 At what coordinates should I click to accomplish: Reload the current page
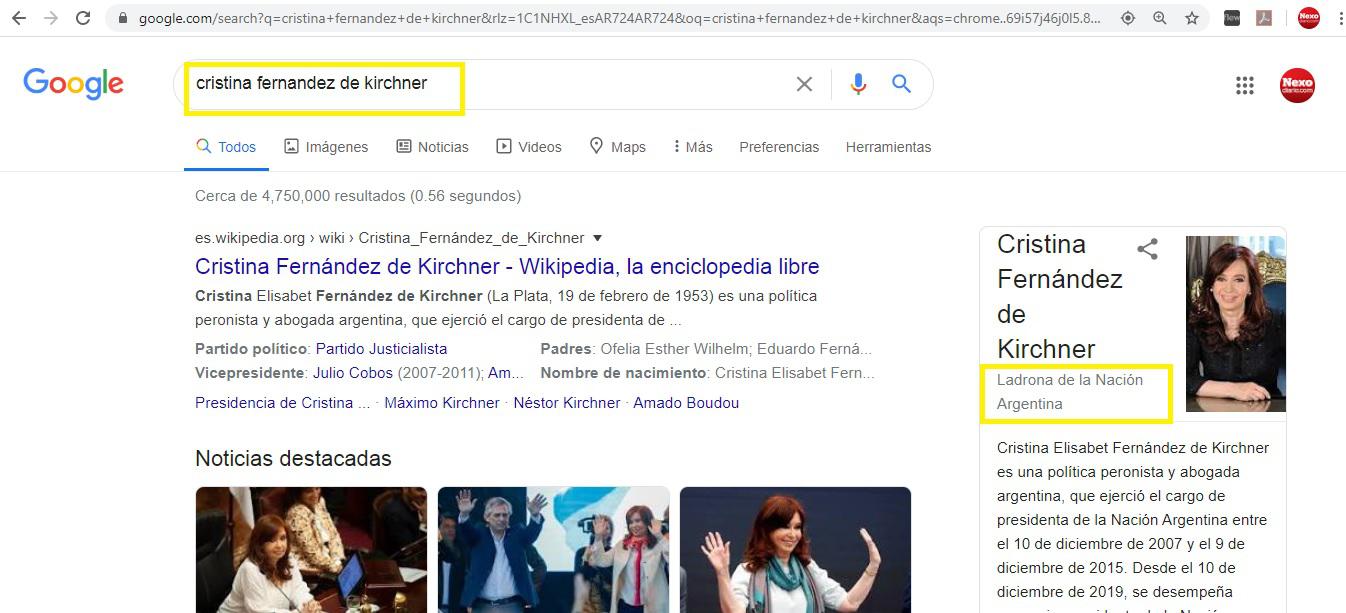(x=84, y=17)
